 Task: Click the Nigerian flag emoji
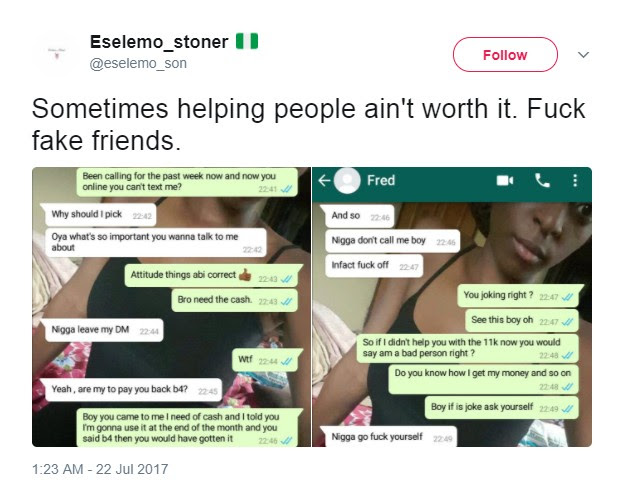247,41
